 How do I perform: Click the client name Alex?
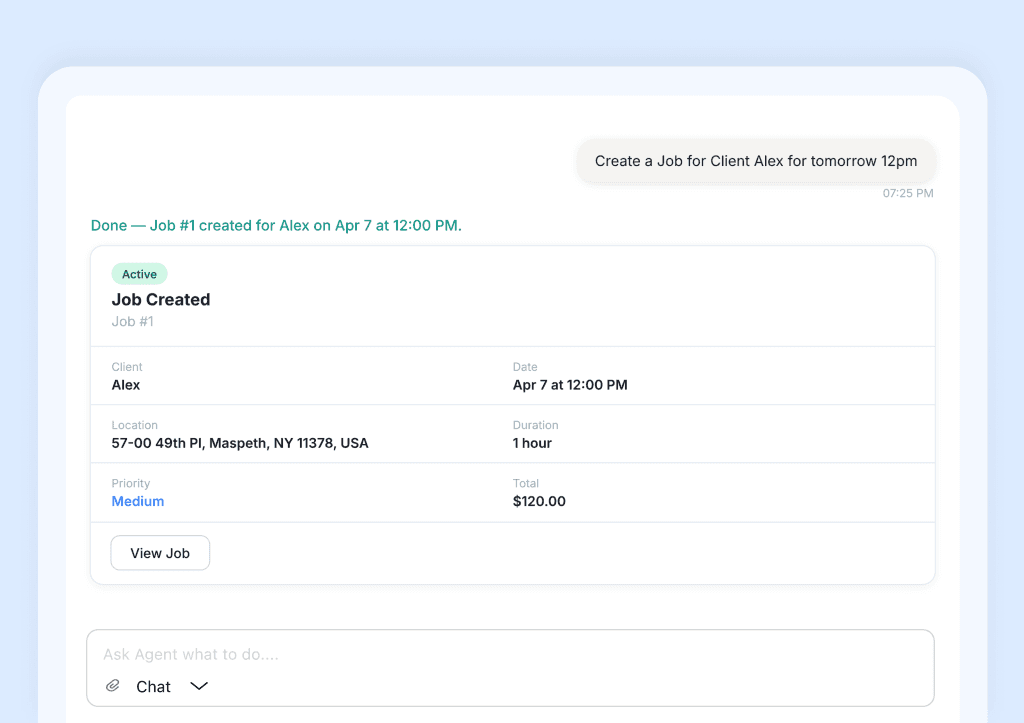coord(125,385)
